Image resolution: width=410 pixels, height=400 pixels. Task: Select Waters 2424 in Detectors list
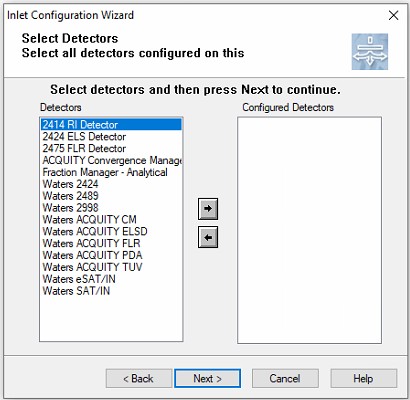coord(111,184)
